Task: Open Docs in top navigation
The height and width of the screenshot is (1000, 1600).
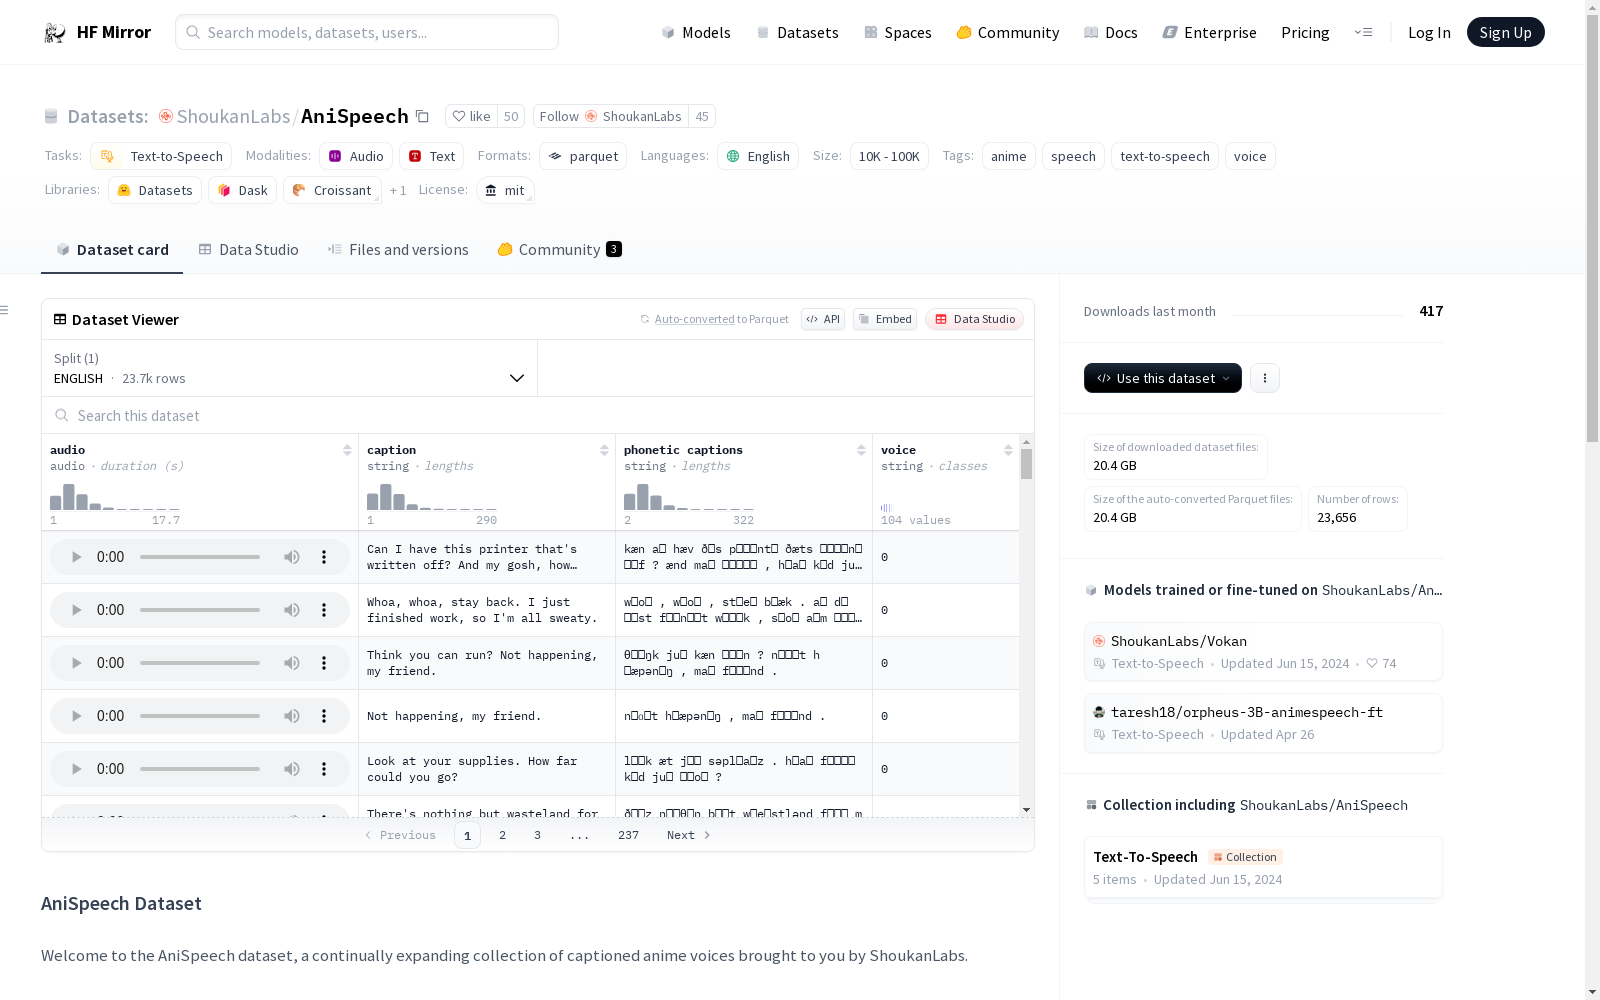Action: point(1110,33)
